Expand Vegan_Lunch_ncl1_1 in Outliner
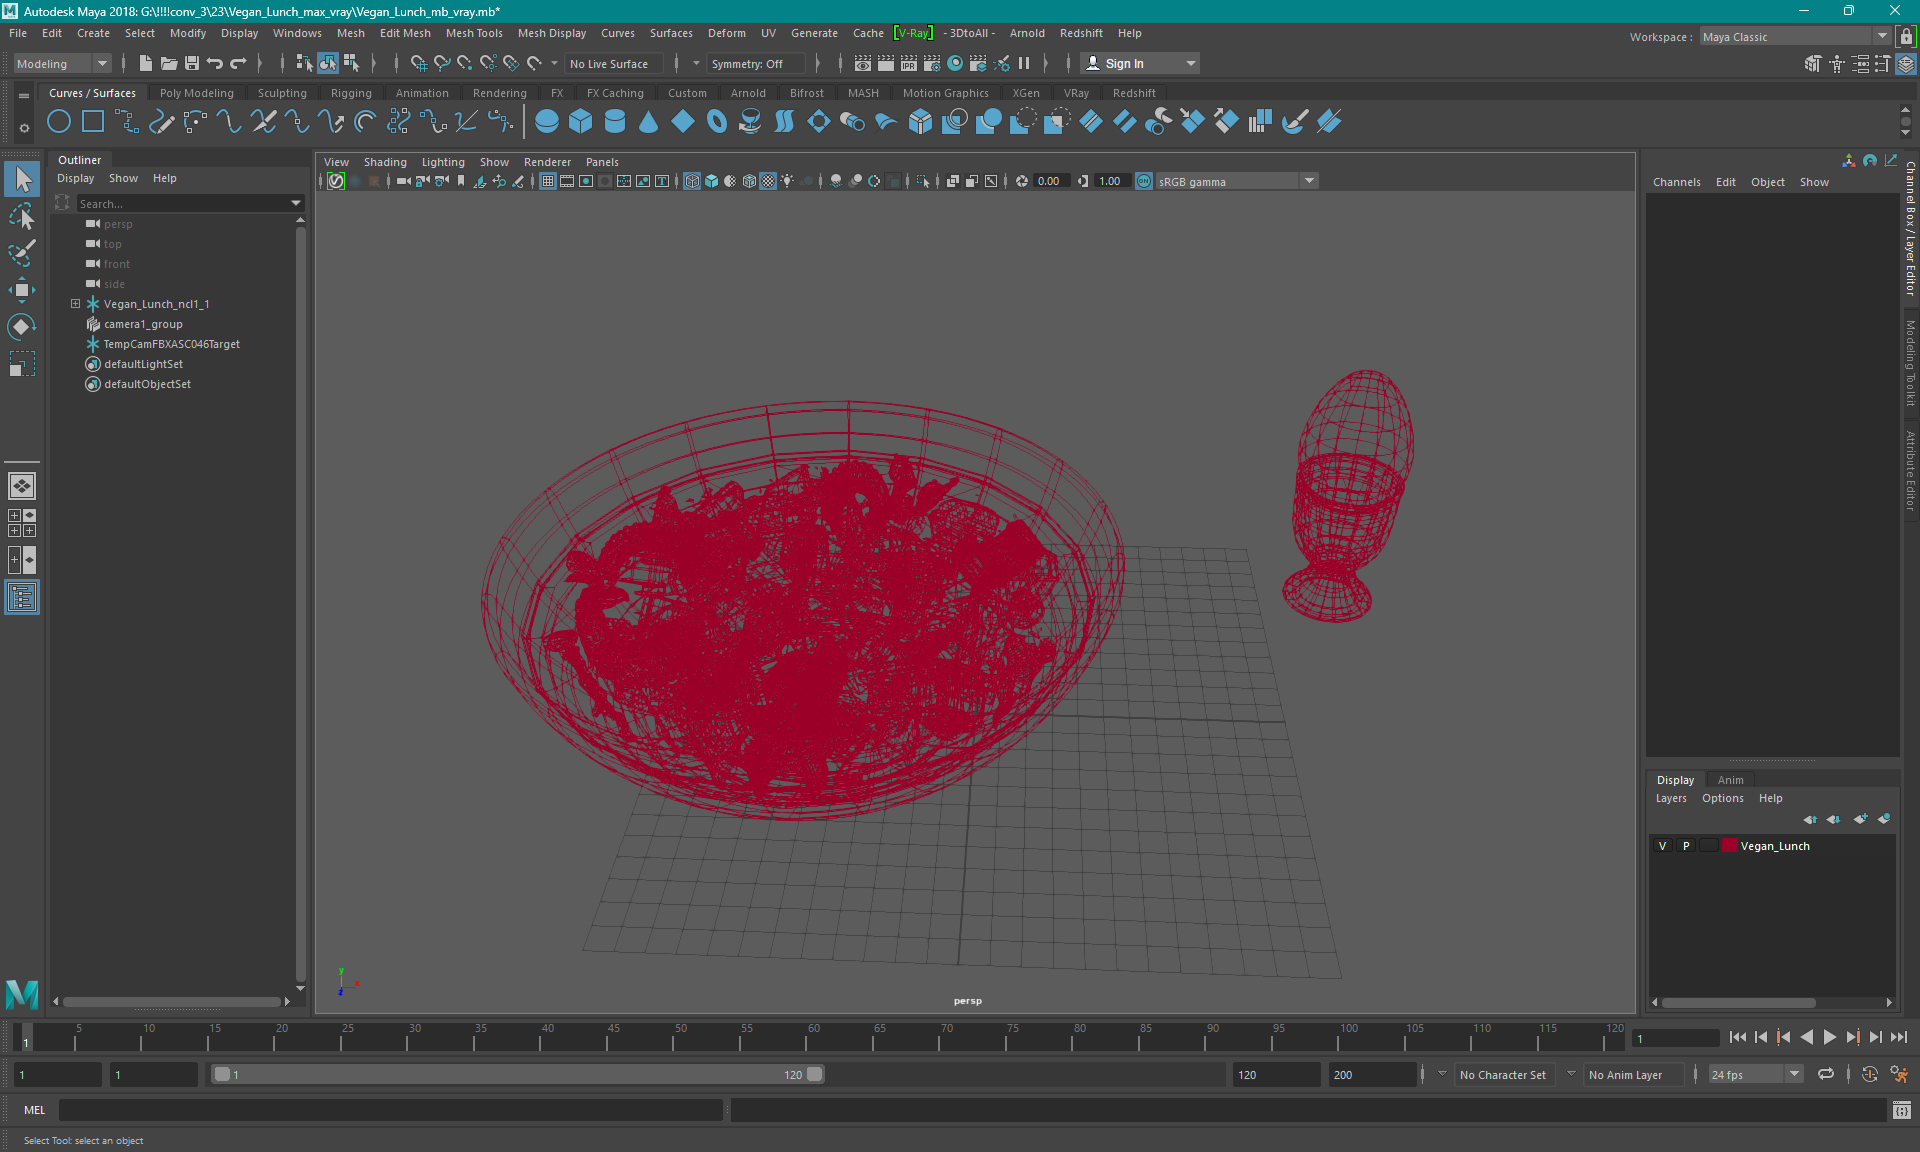 74,303
